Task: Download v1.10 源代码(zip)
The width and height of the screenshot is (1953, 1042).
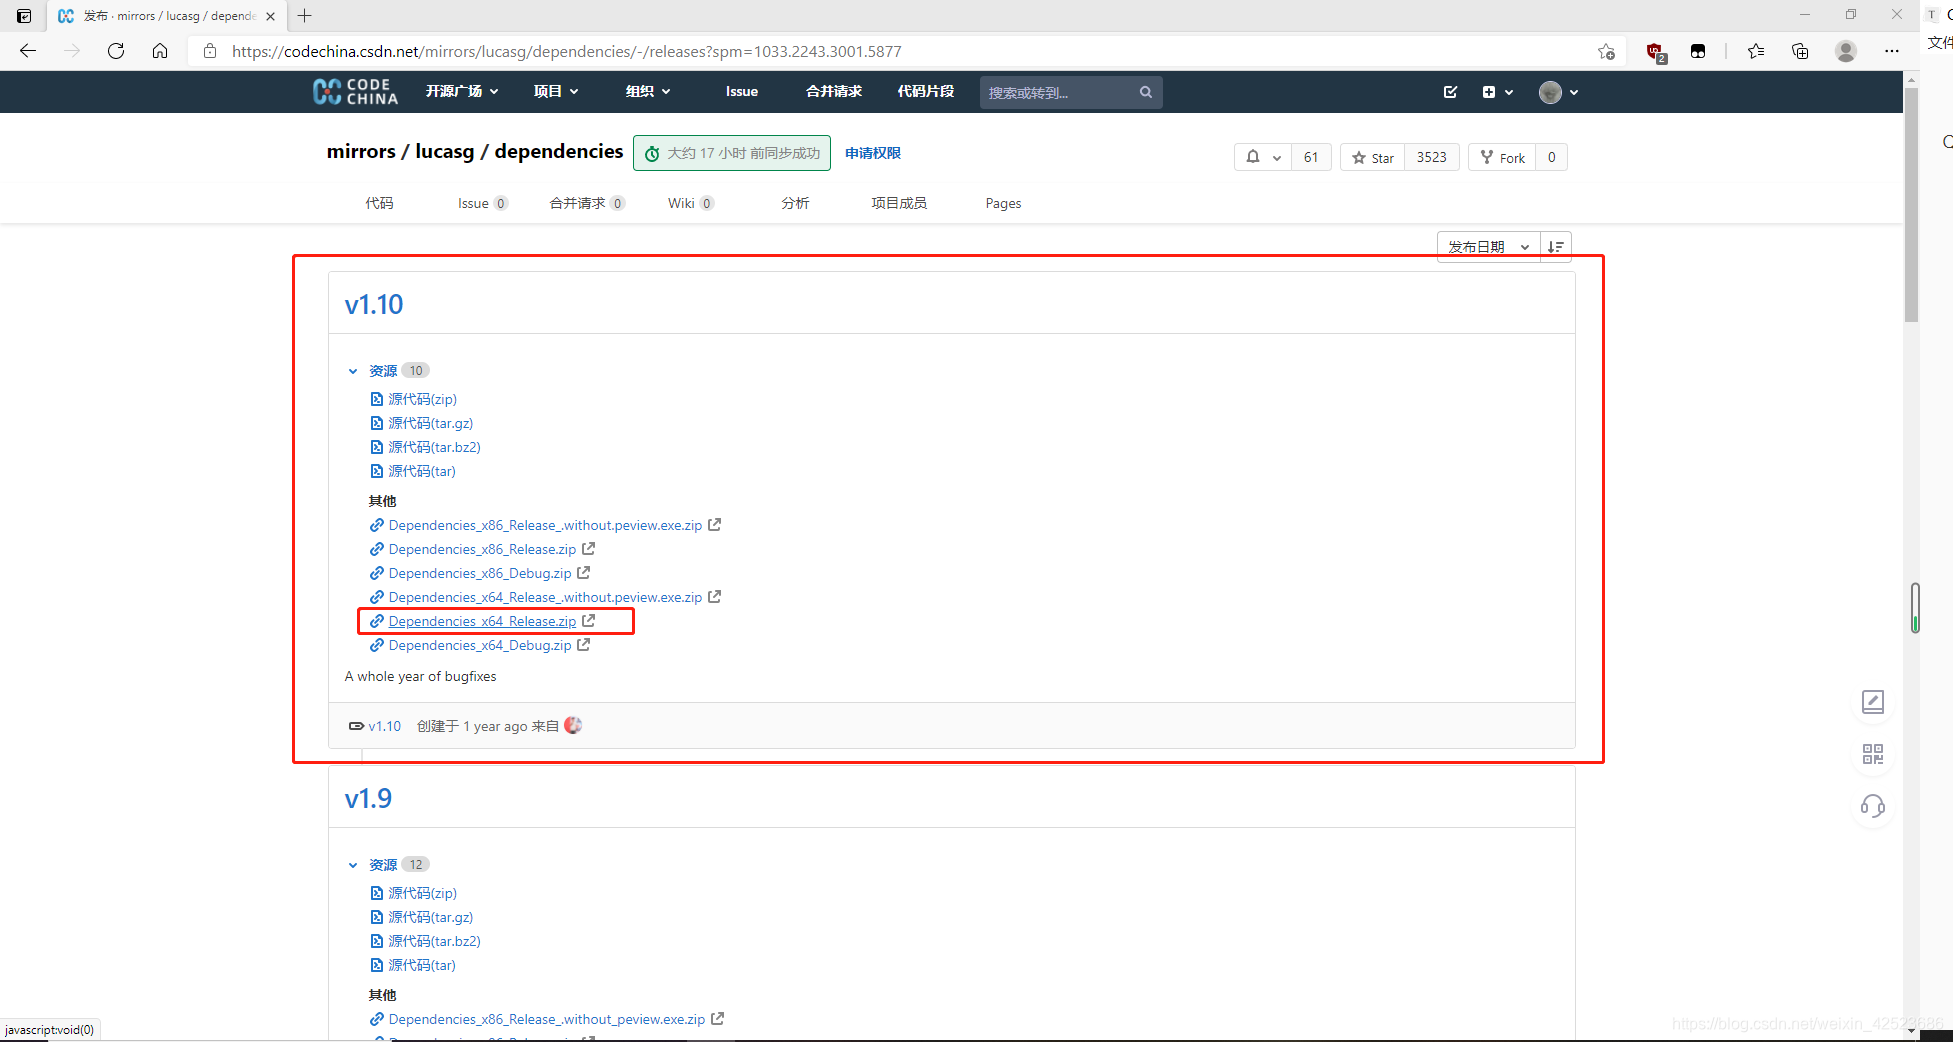Action: (x=422, y=399)
